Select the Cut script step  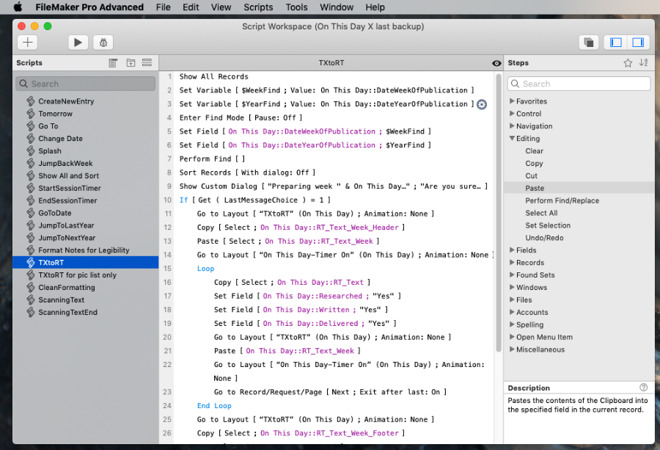coord(531,176)
